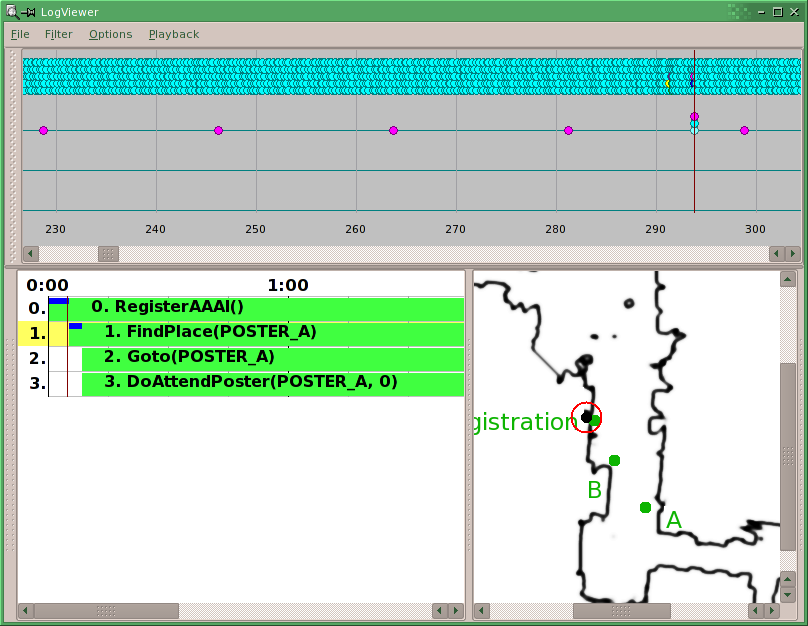Viewport: 808px width, 626px height.
Task: Select magenta event marker near 299
Action: click(x=744, y=130)
